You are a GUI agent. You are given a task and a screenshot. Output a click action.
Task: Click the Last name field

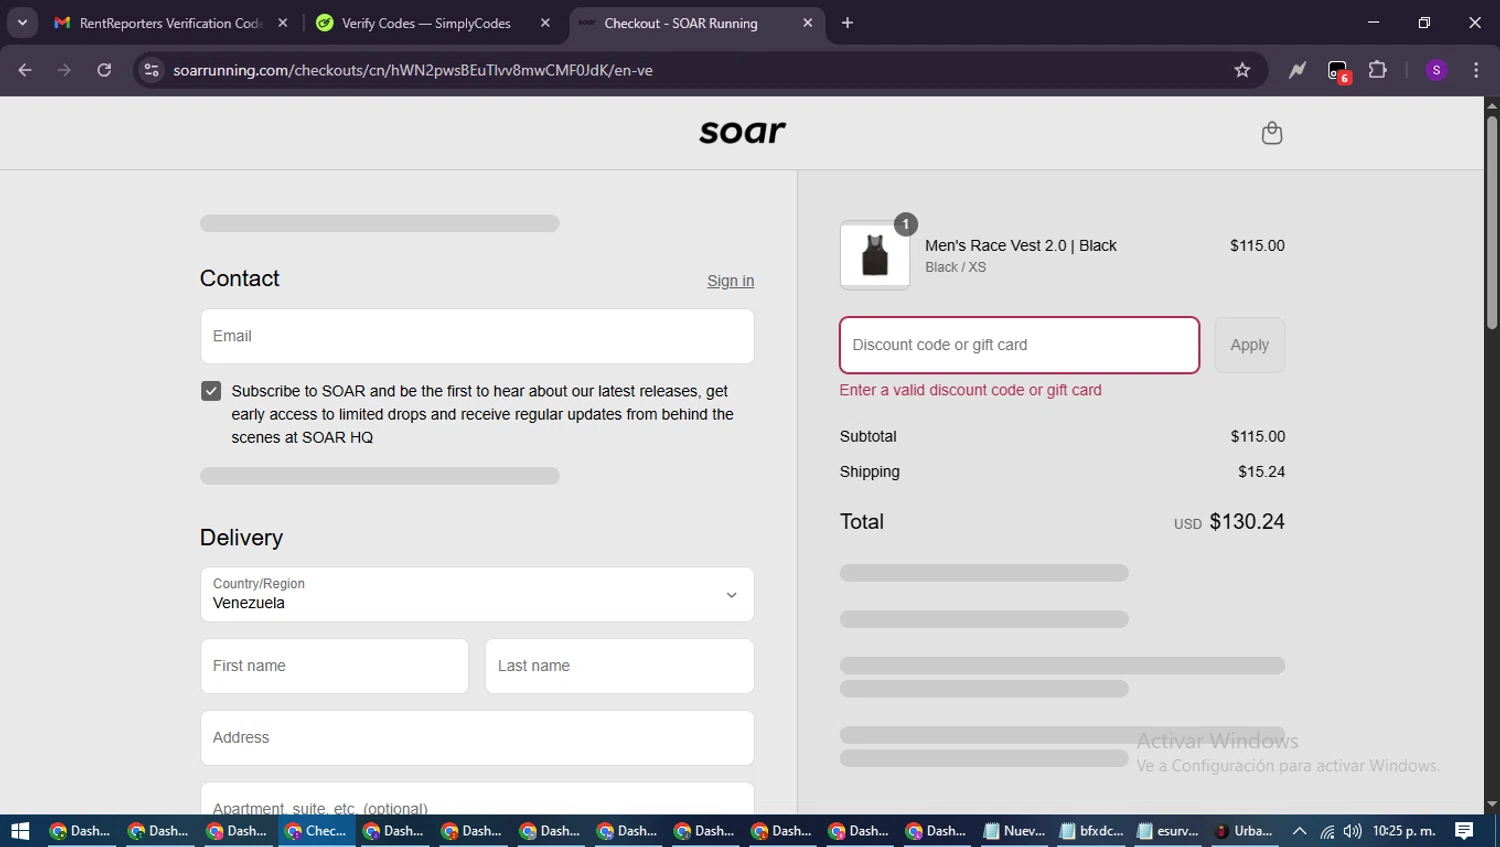619,666
